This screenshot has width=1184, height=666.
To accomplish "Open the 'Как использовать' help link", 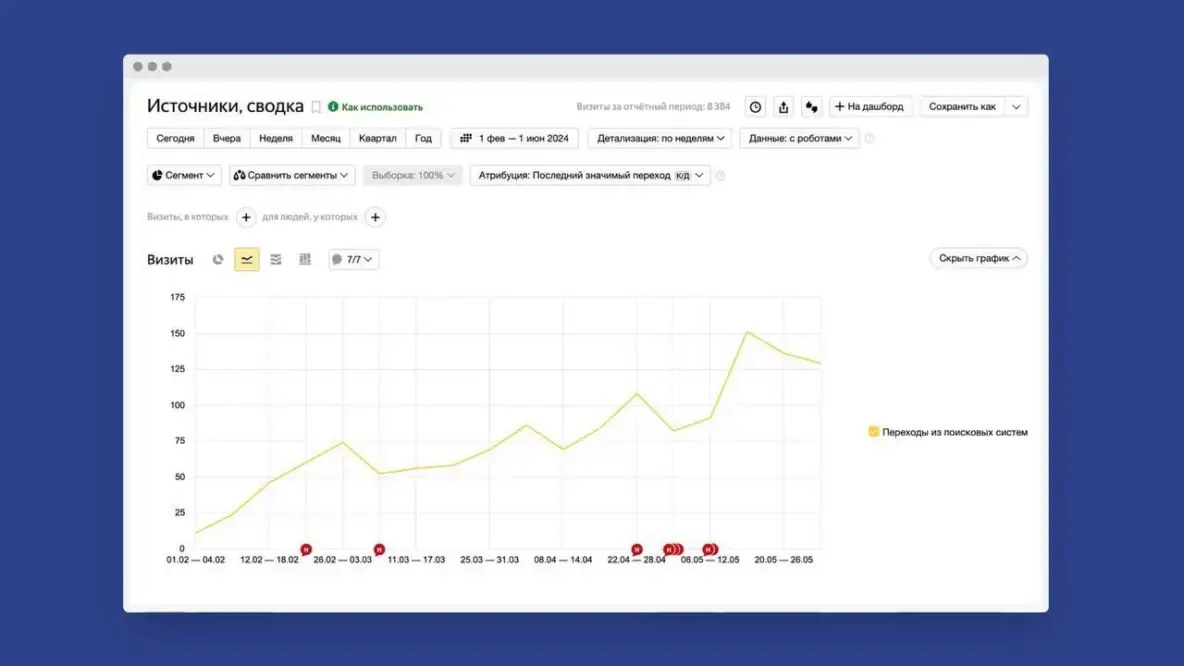I will pyautogui.click(x=376, y=107).
